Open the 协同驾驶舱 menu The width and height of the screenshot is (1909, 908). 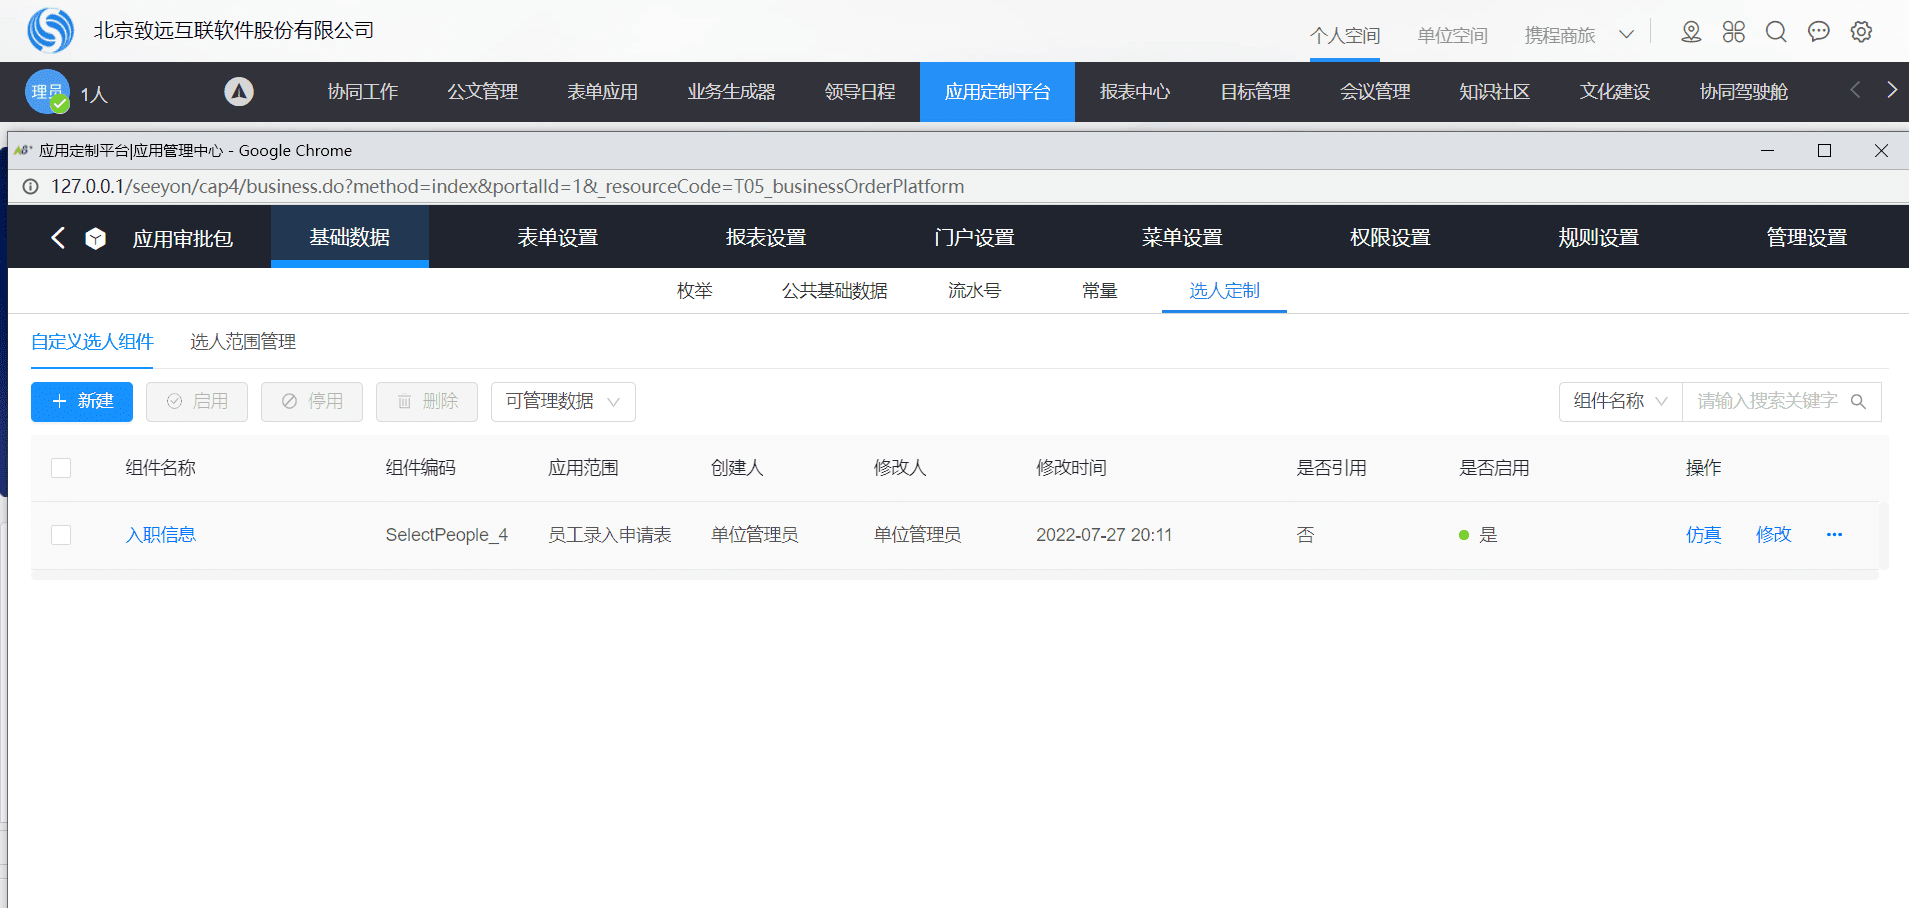[1744, 92]
